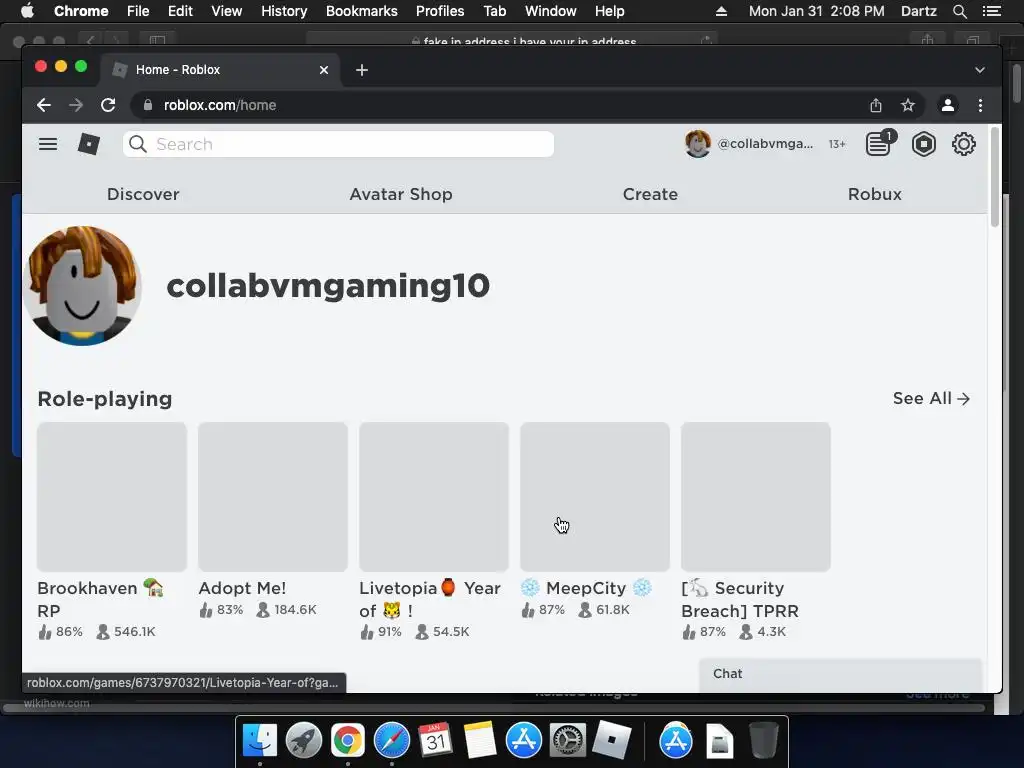Open Trash from the Dock

pyautogui.click(x=763, y=741)
